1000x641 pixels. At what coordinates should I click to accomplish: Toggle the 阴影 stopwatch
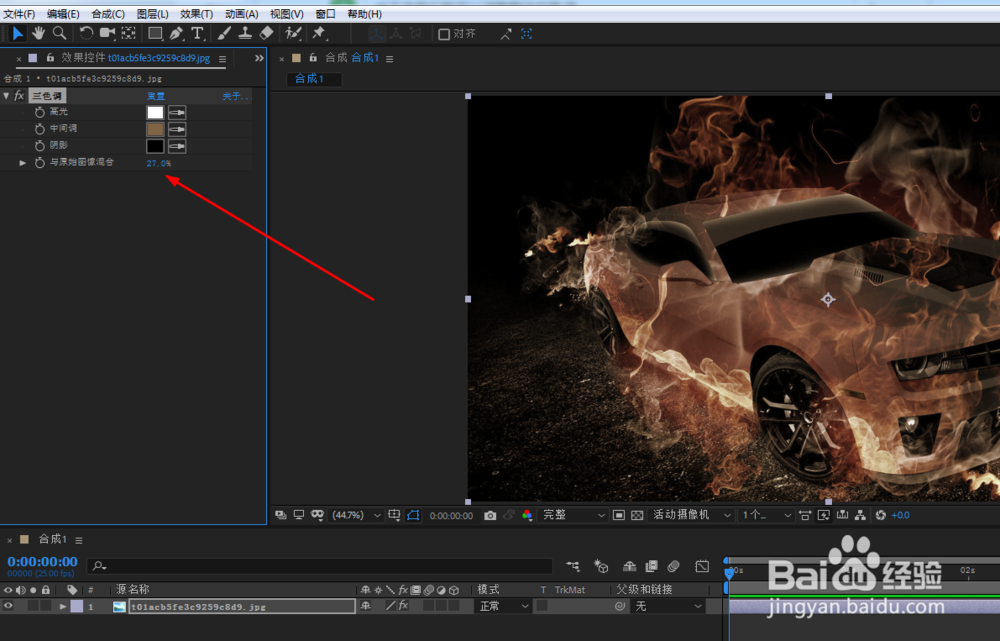point(40,146)
